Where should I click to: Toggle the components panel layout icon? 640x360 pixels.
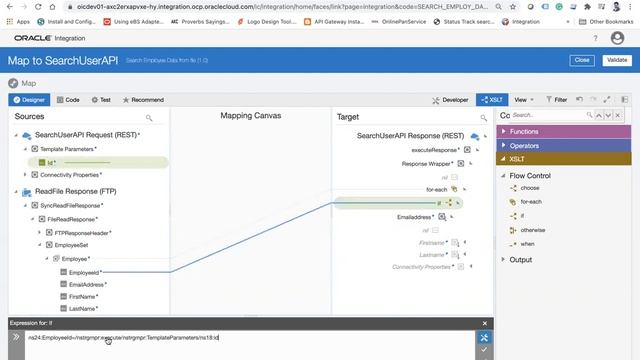(624, 99)
